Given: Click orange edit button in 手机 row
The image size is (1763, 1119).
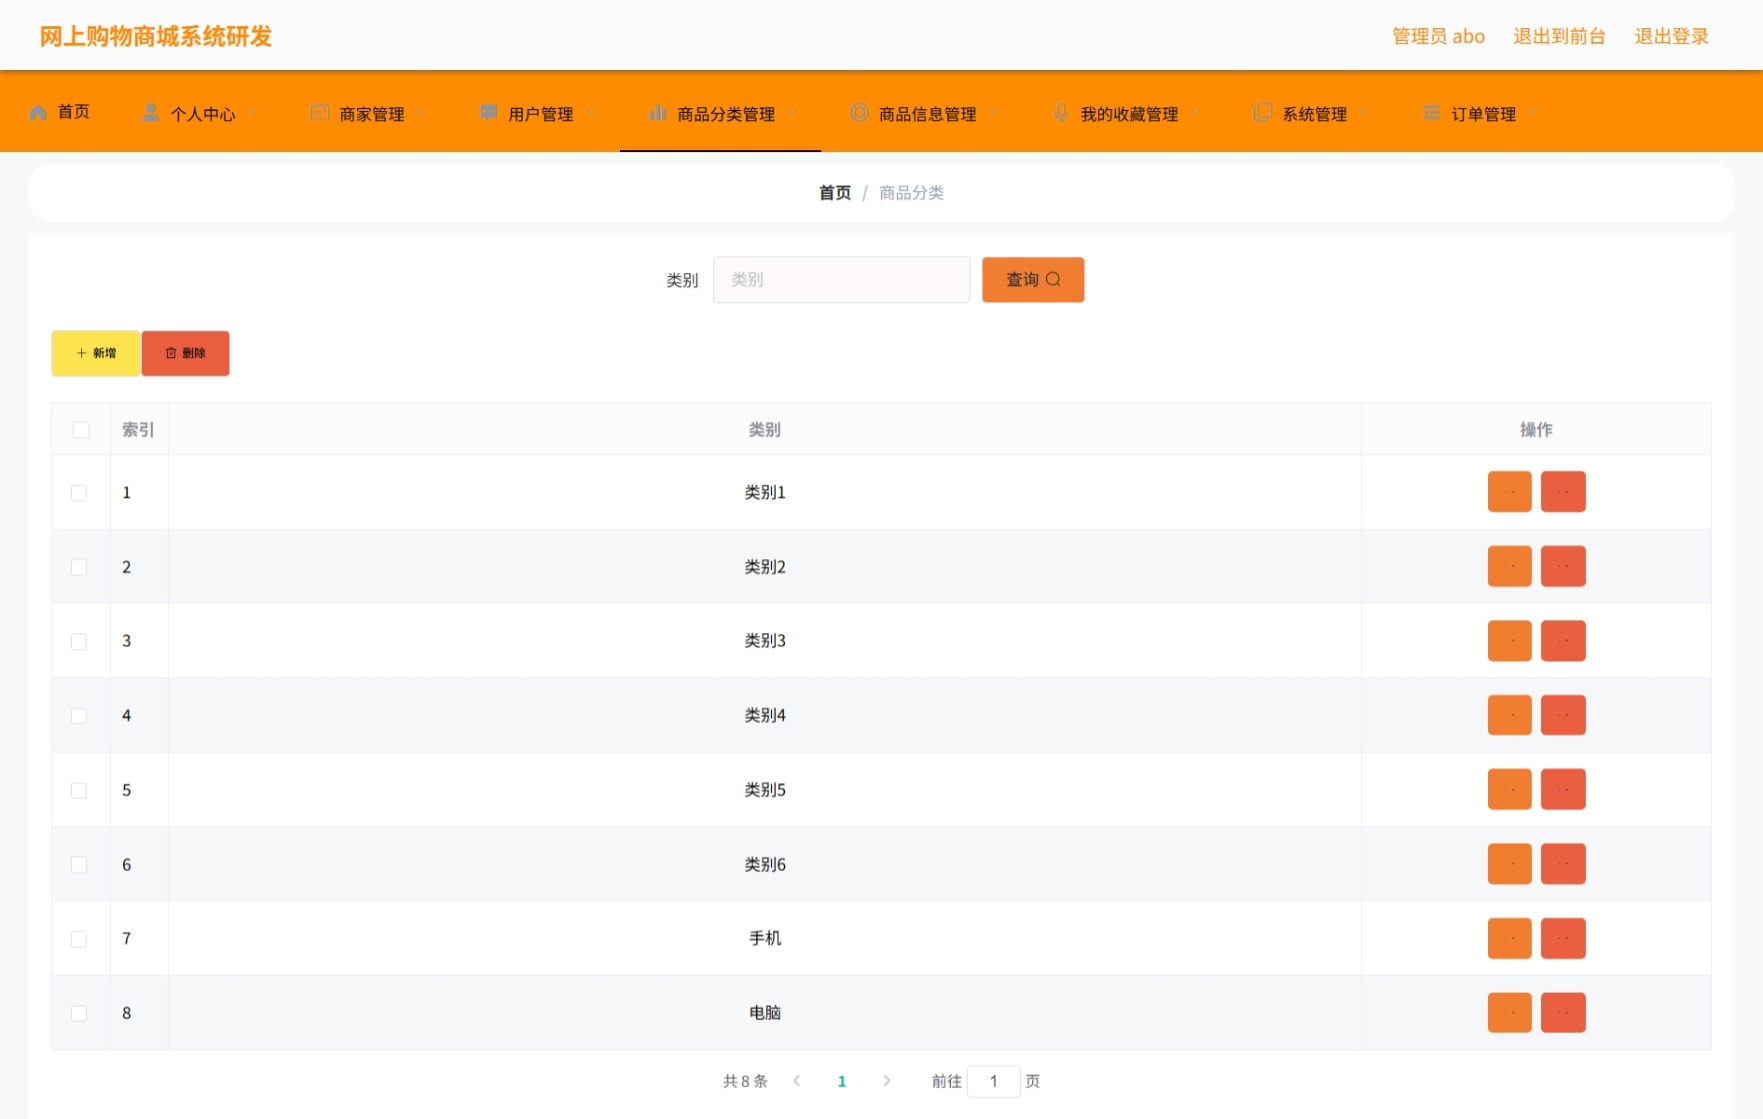Looking at the screenshot, I should [1510, 939].
